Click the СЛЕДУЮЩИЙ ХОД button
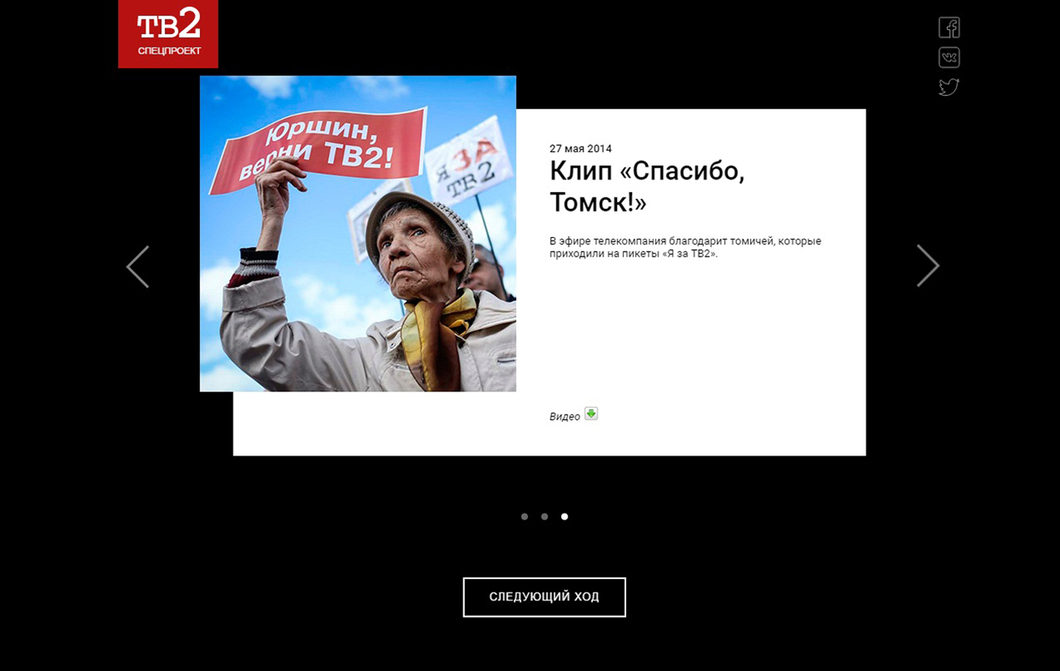This screenshot has width=1060, height=671. (544, 597)
